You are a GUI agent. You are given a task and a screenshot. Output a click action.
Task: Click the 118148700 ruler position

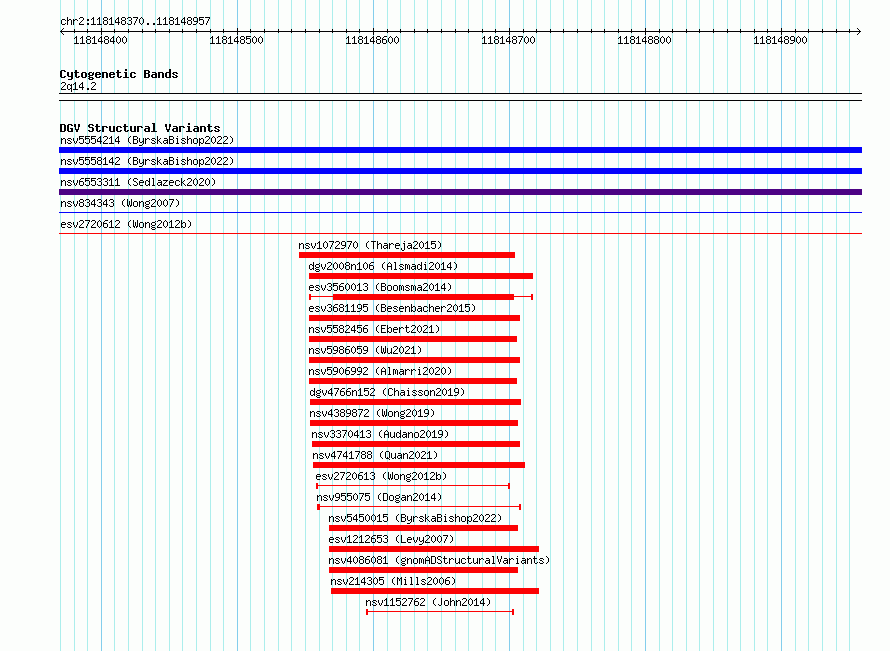tap(508, 40)
